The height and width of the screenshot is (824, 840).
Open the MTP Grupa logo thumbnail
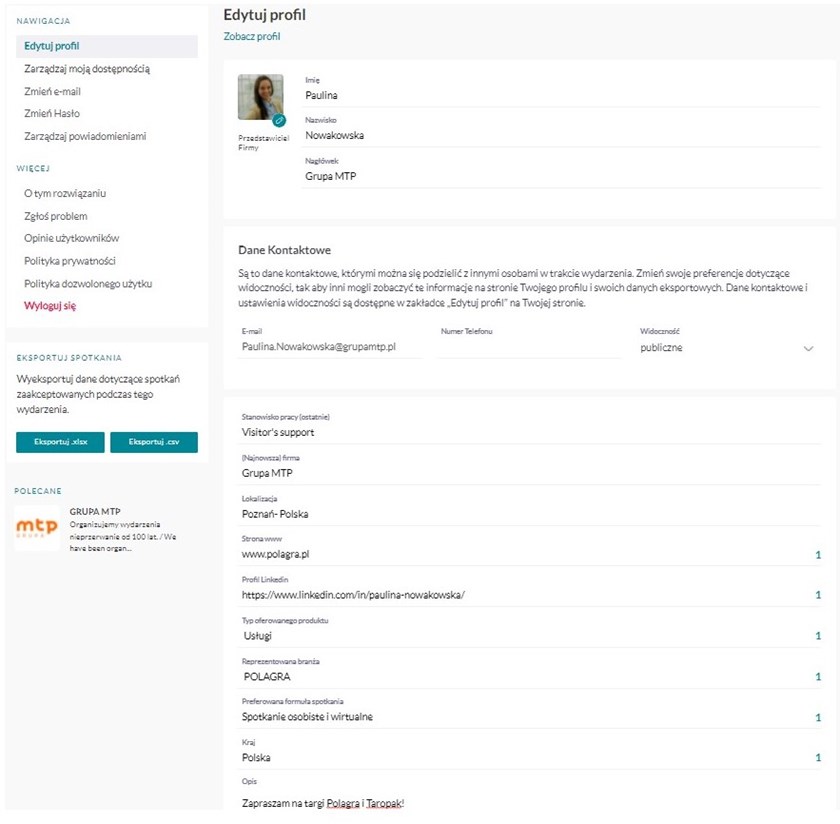coord(37,528)
